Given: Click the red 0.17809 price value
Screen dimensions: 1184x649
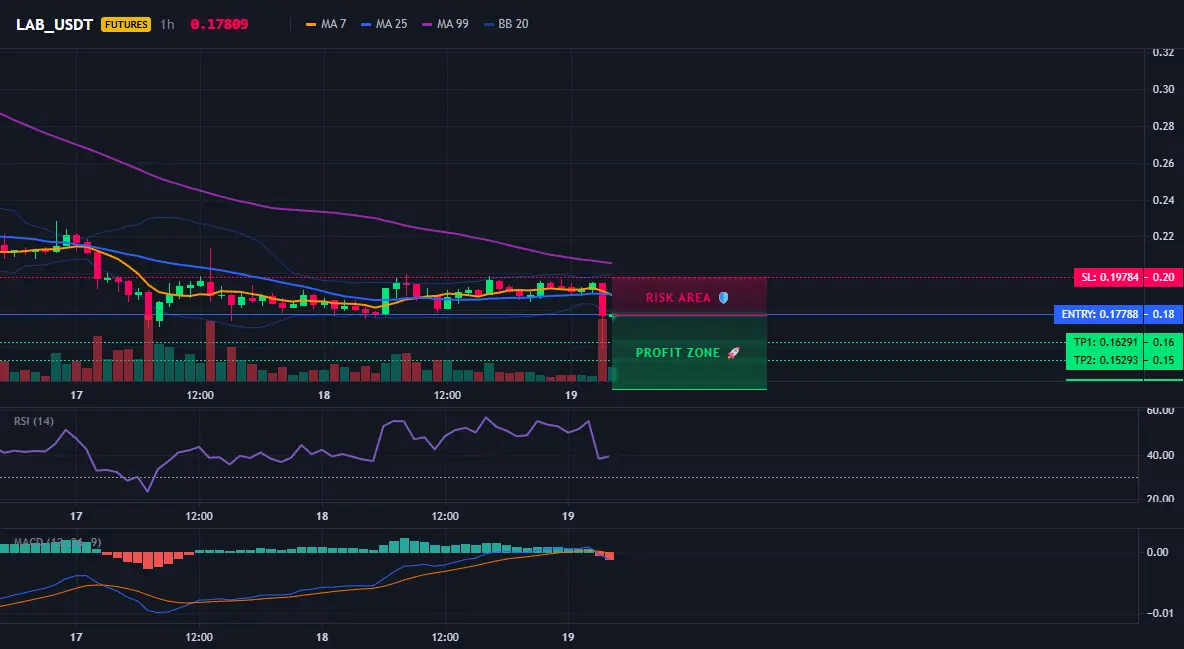Looking at the screenshot, I should point(219,24).
